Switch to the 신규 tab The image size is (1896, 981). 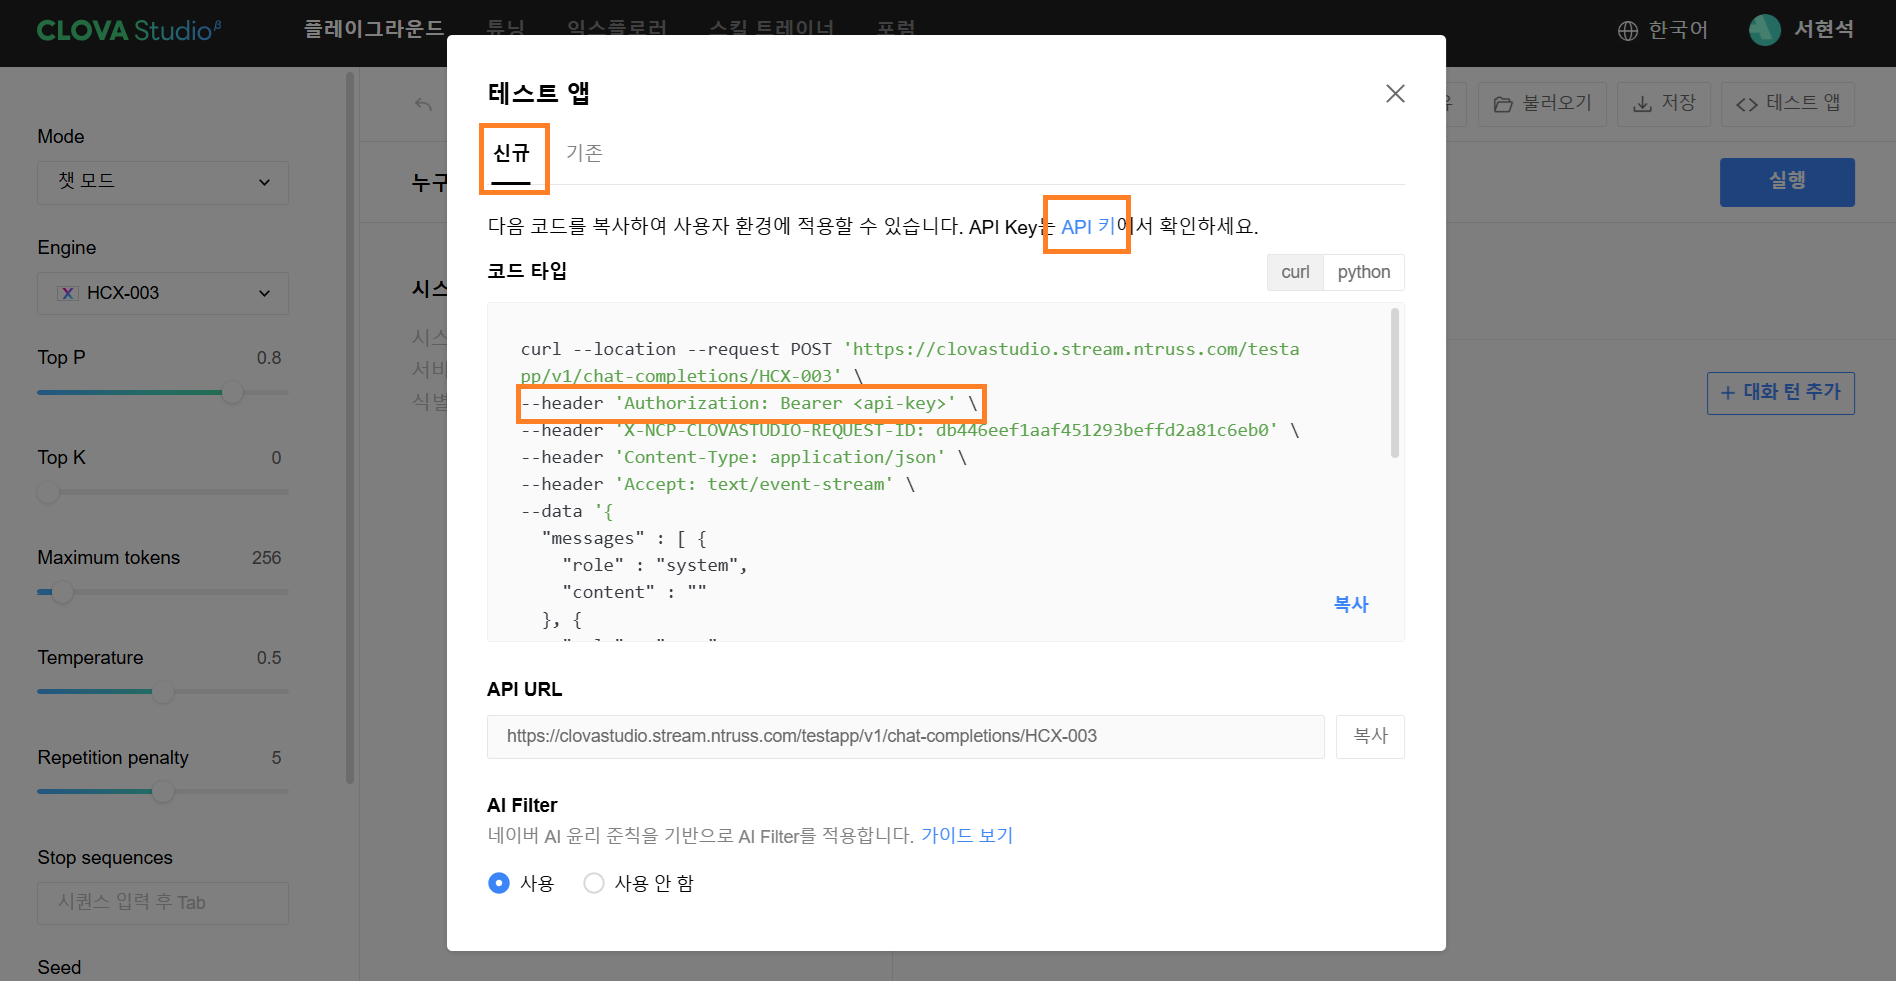click(511, 153)
